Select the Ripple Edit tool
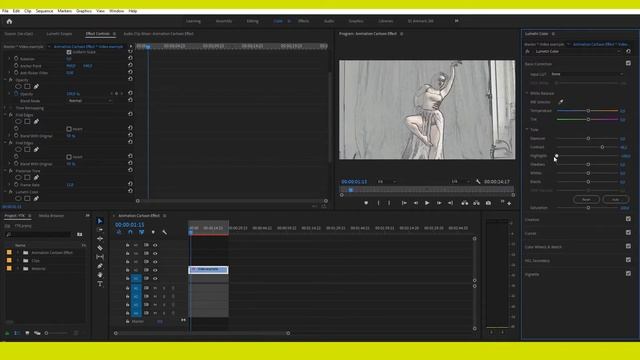The image size is (640, 360). click(100, 239)
